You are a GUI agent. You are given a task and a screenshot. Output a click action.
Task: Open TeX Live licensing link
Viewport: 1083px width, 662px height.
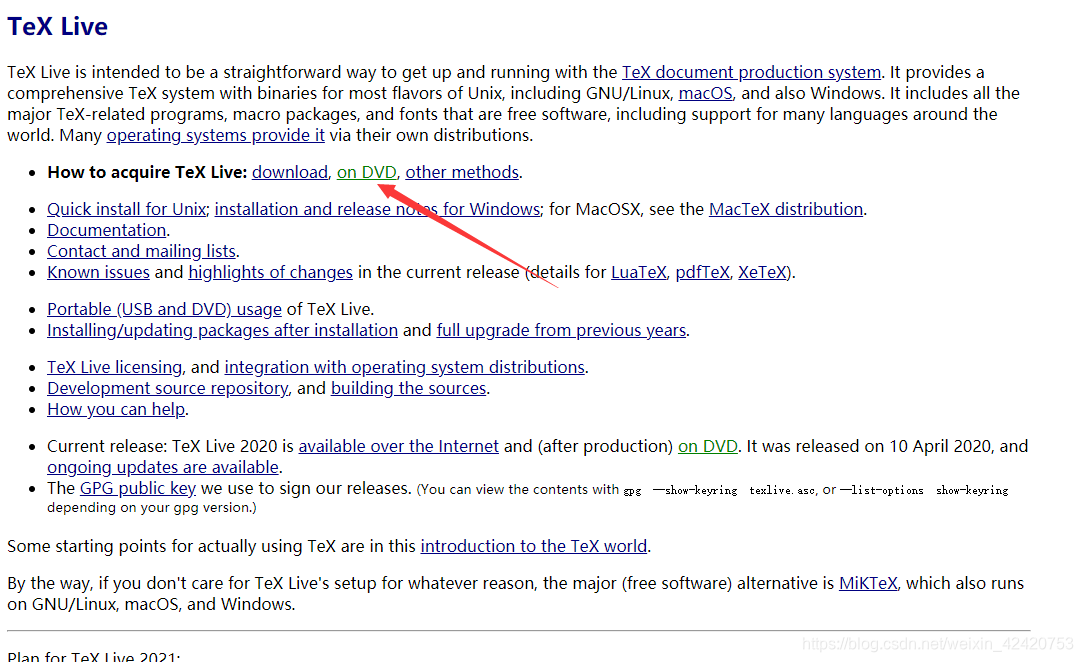pos(115,368)
